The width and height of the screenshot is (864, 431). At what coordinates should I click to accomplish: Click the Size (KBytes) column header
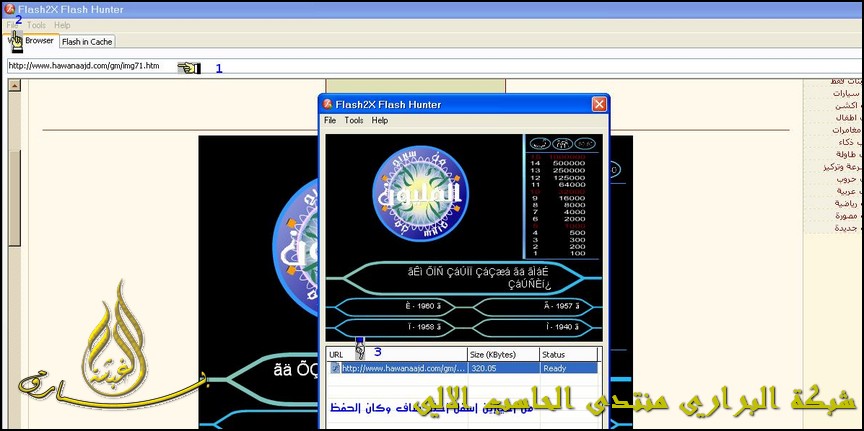(503, 354)
